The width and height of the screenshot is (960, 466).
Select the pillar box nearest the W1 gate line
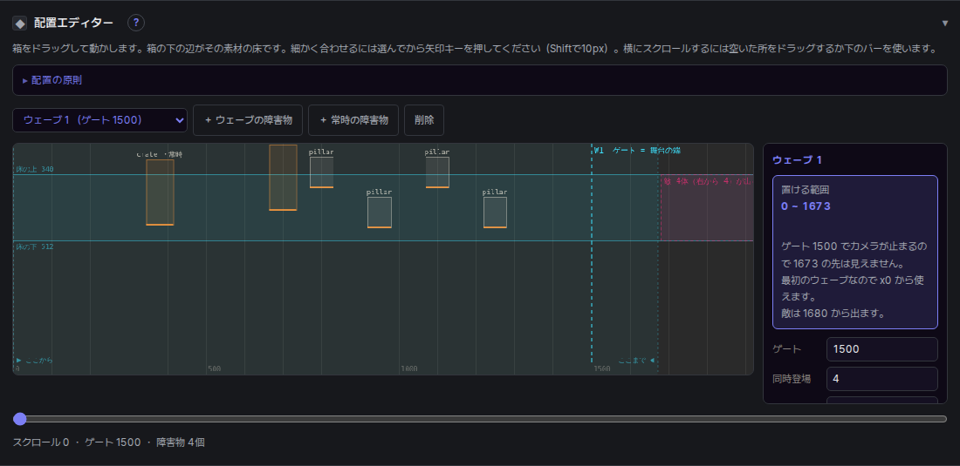pos(495,212)
